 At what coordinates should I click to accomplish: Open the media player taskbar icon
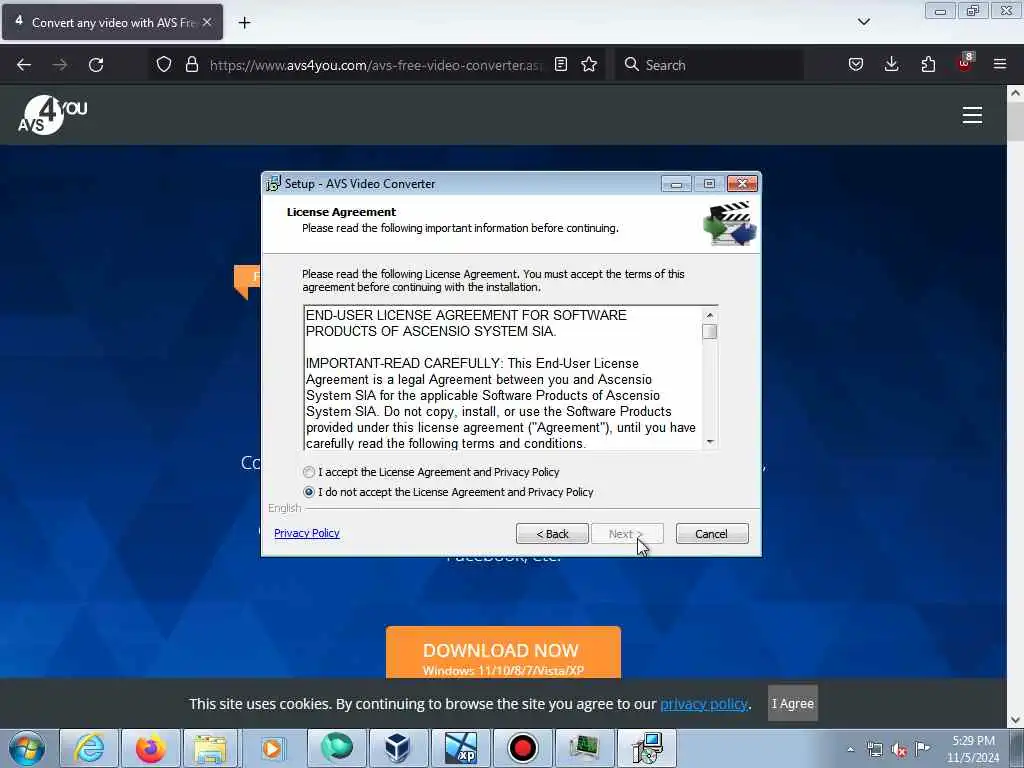coord(272,748)
